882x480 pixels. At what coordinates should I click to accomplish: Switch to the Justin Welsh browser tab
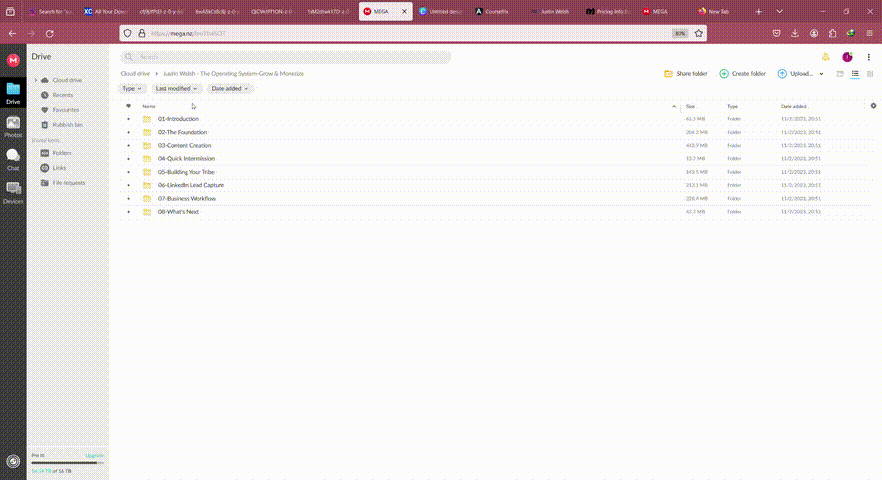coord(552,11)
